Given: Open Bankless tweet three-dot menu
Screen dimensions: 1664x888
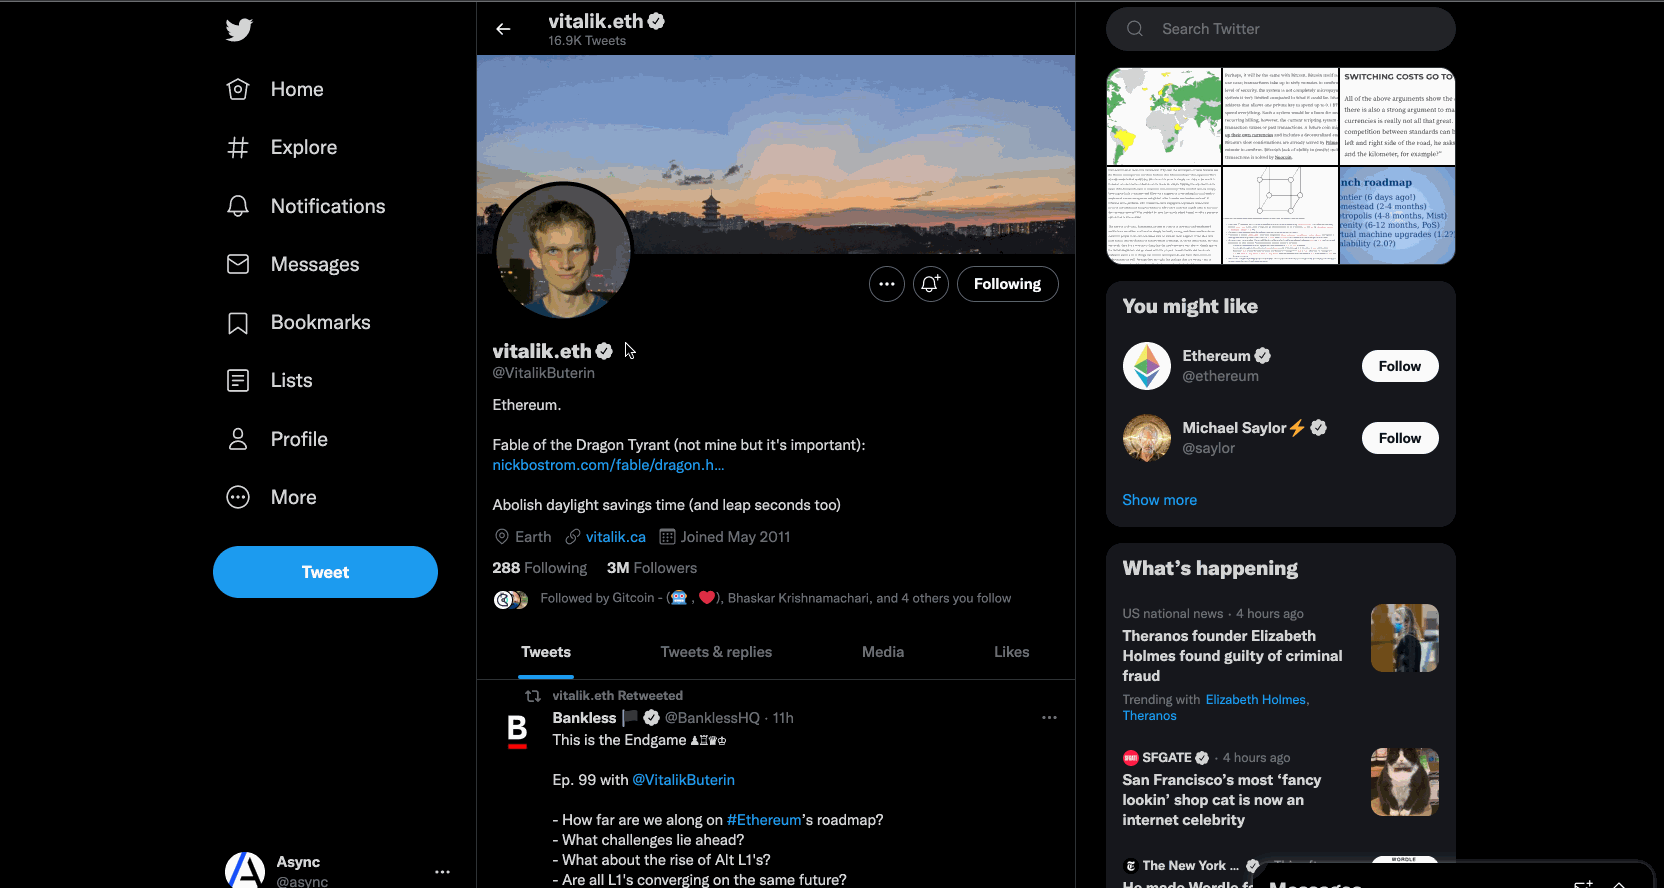Looking at the screenshot, I should (1049, 718).
